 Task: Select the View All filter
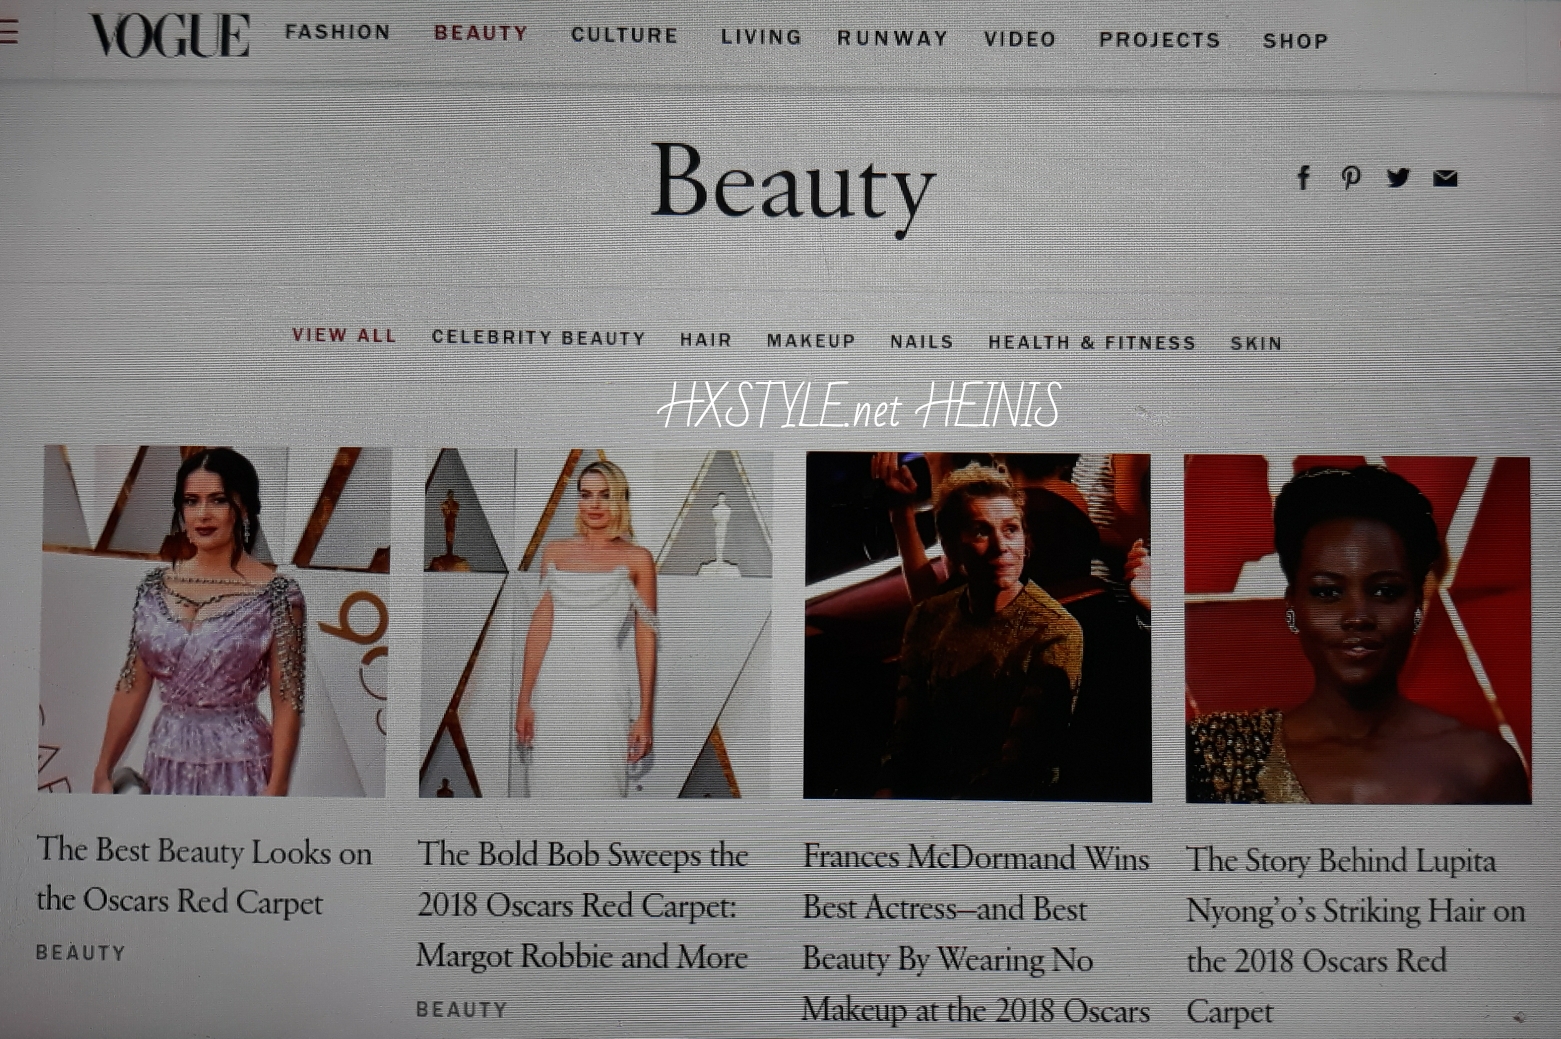click(x=344, y=335)
